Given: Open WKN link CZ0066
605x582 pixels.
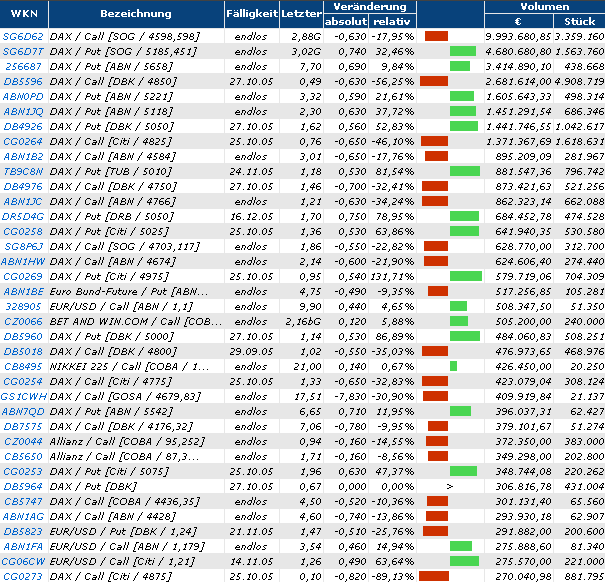Looking at the screenshot, I should (x=23, y=321).
